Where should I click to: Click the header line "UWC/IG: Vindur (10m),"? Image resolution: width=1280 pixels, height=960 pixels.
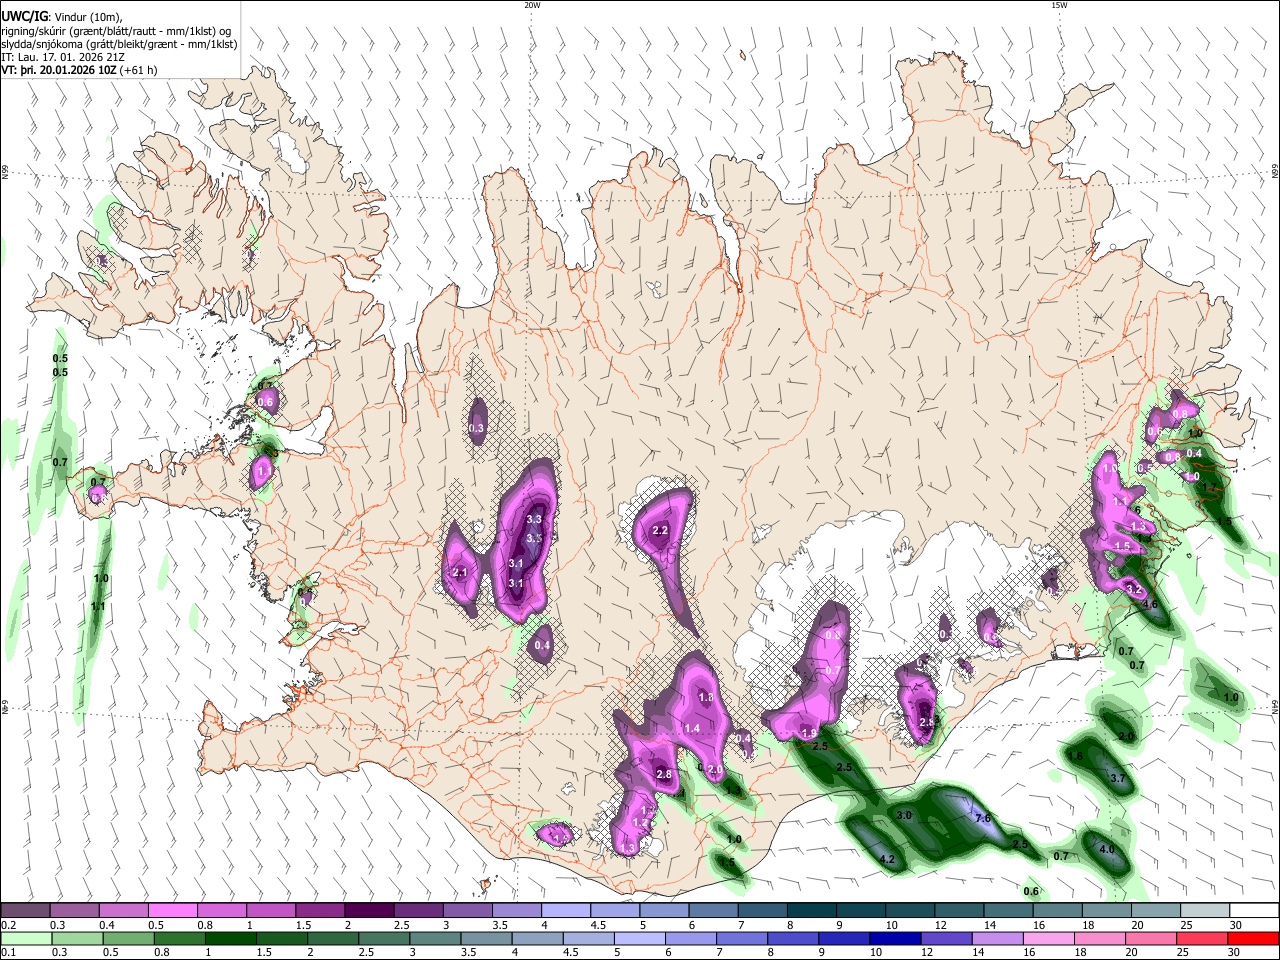62,16
